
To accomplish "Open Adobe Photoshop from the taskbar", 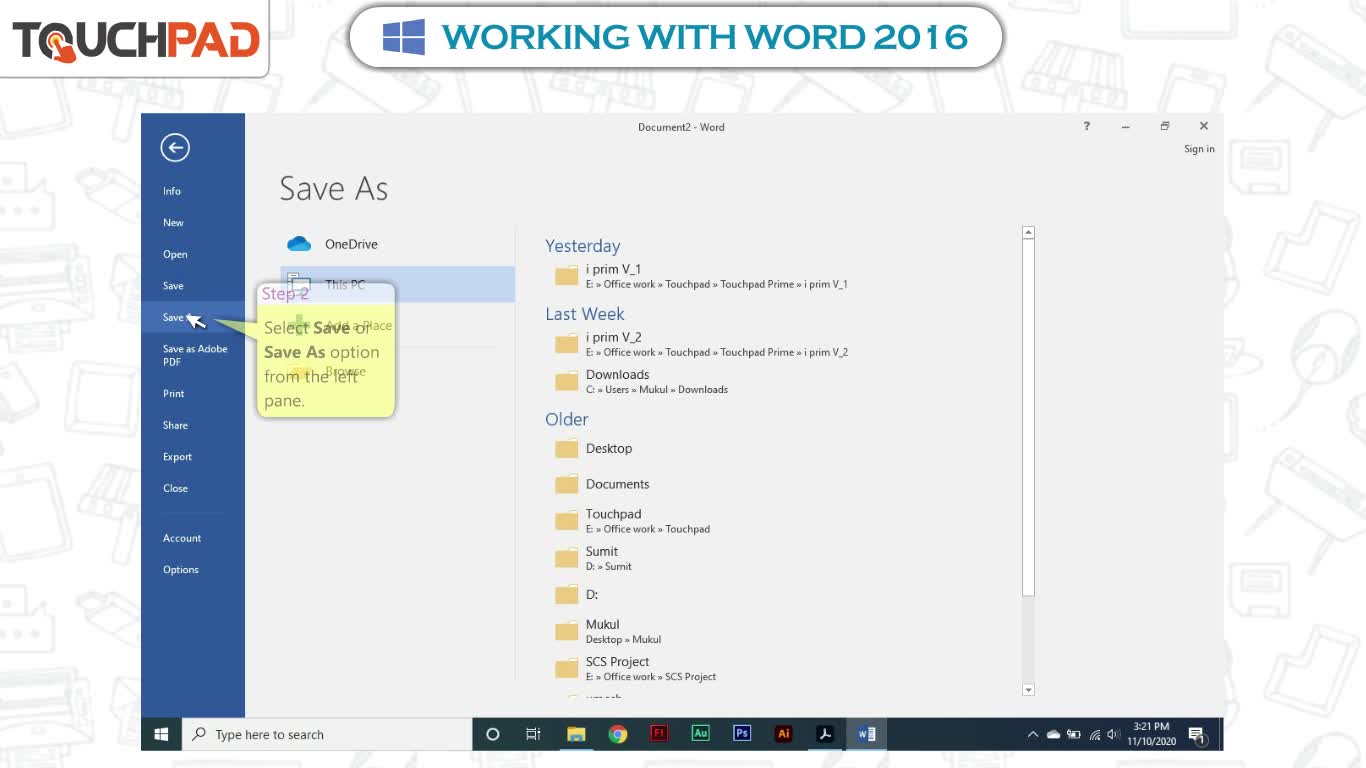I will click(x=742, y=733).
